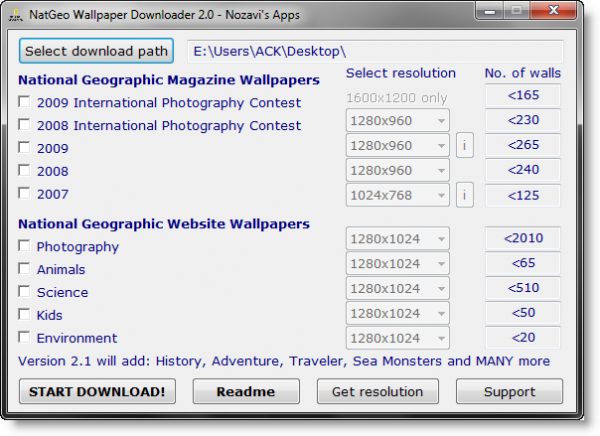This screenshot has width=600, height=436.
Task: Open the Photography resolution dropdown
Action: [x=398, y=239]
